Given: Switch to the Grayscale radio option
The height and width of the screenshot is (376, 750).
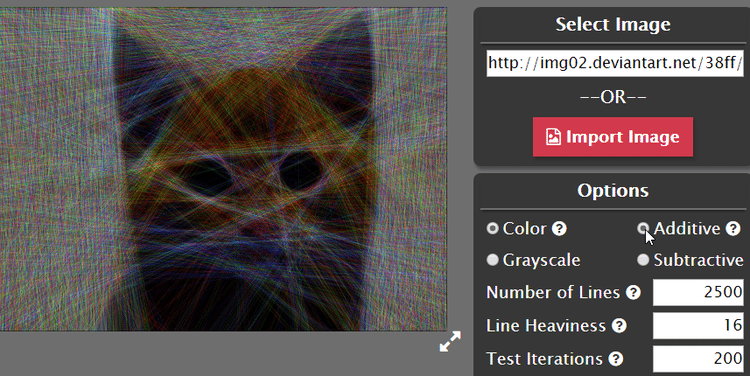Looking at the screenshot, I should coord(493,260).
